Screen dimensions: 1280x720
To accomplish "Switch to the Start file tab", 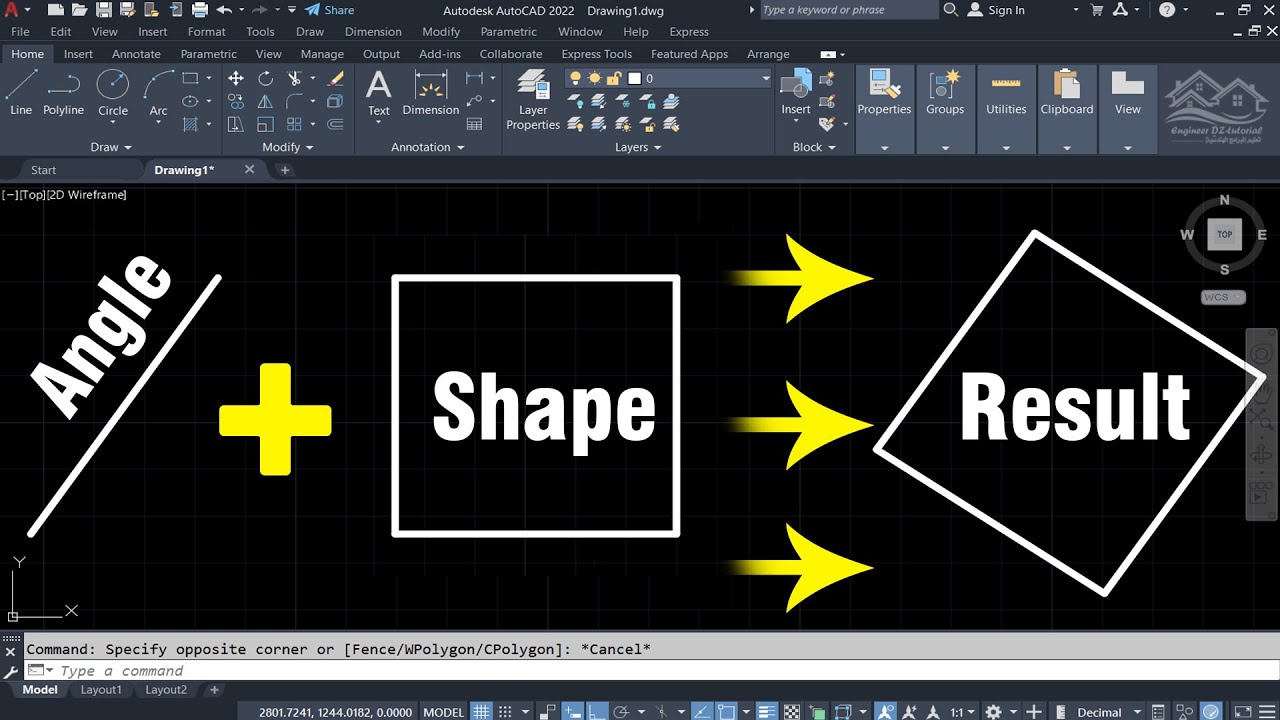I will click(43, 170).
